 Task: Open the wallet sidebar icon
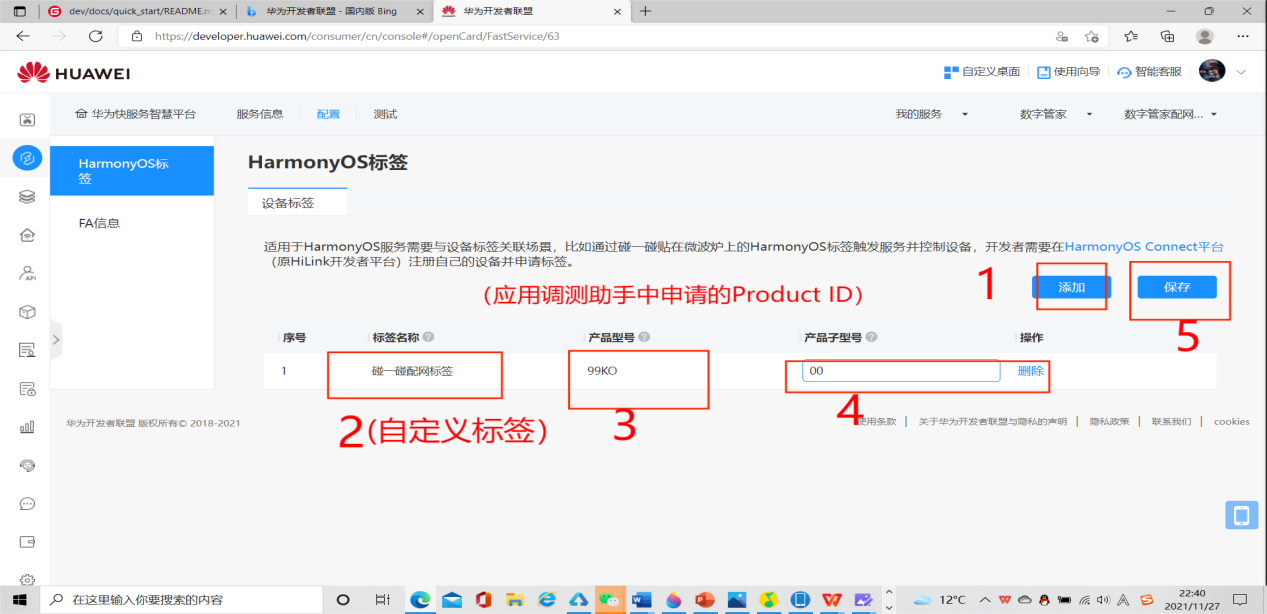point(27,542)
